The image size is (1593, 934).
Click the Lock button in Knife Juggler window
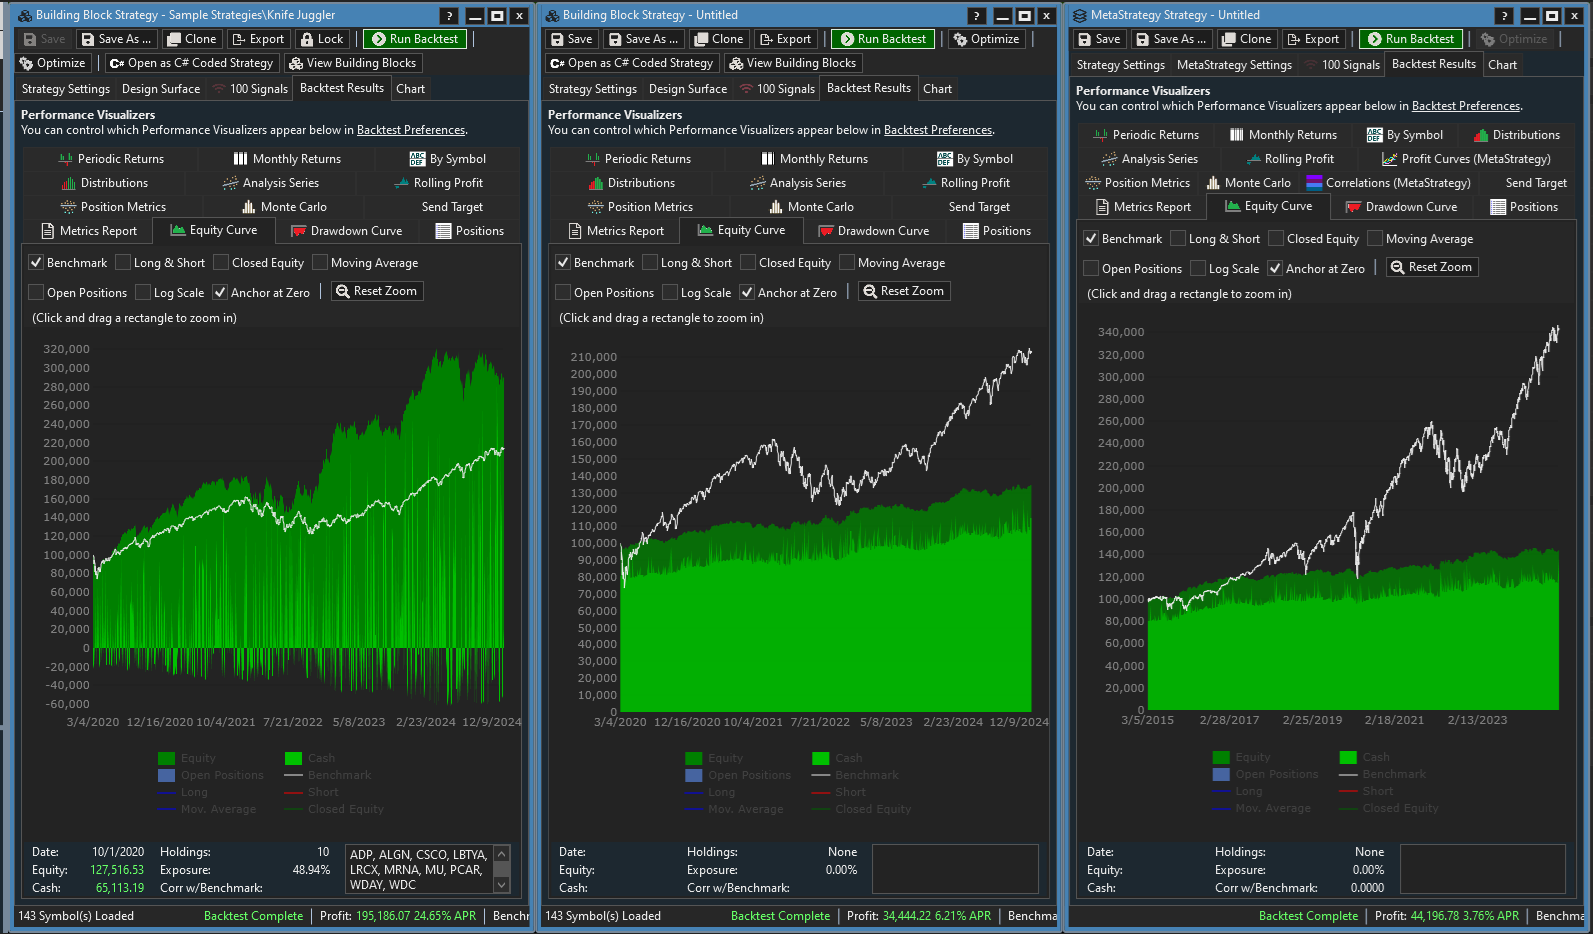[x=321, y=39]
